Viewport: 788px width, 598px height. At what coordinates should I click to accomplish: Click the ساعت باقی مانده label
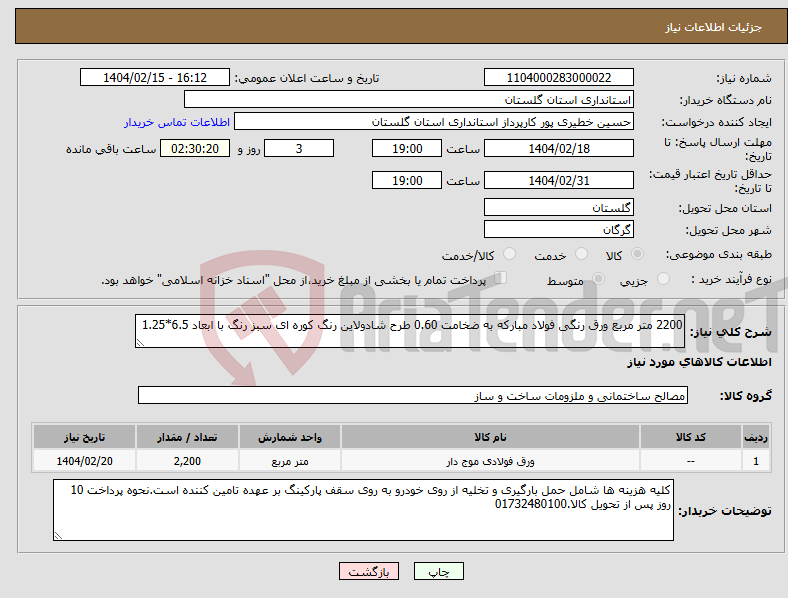(111, 149)
